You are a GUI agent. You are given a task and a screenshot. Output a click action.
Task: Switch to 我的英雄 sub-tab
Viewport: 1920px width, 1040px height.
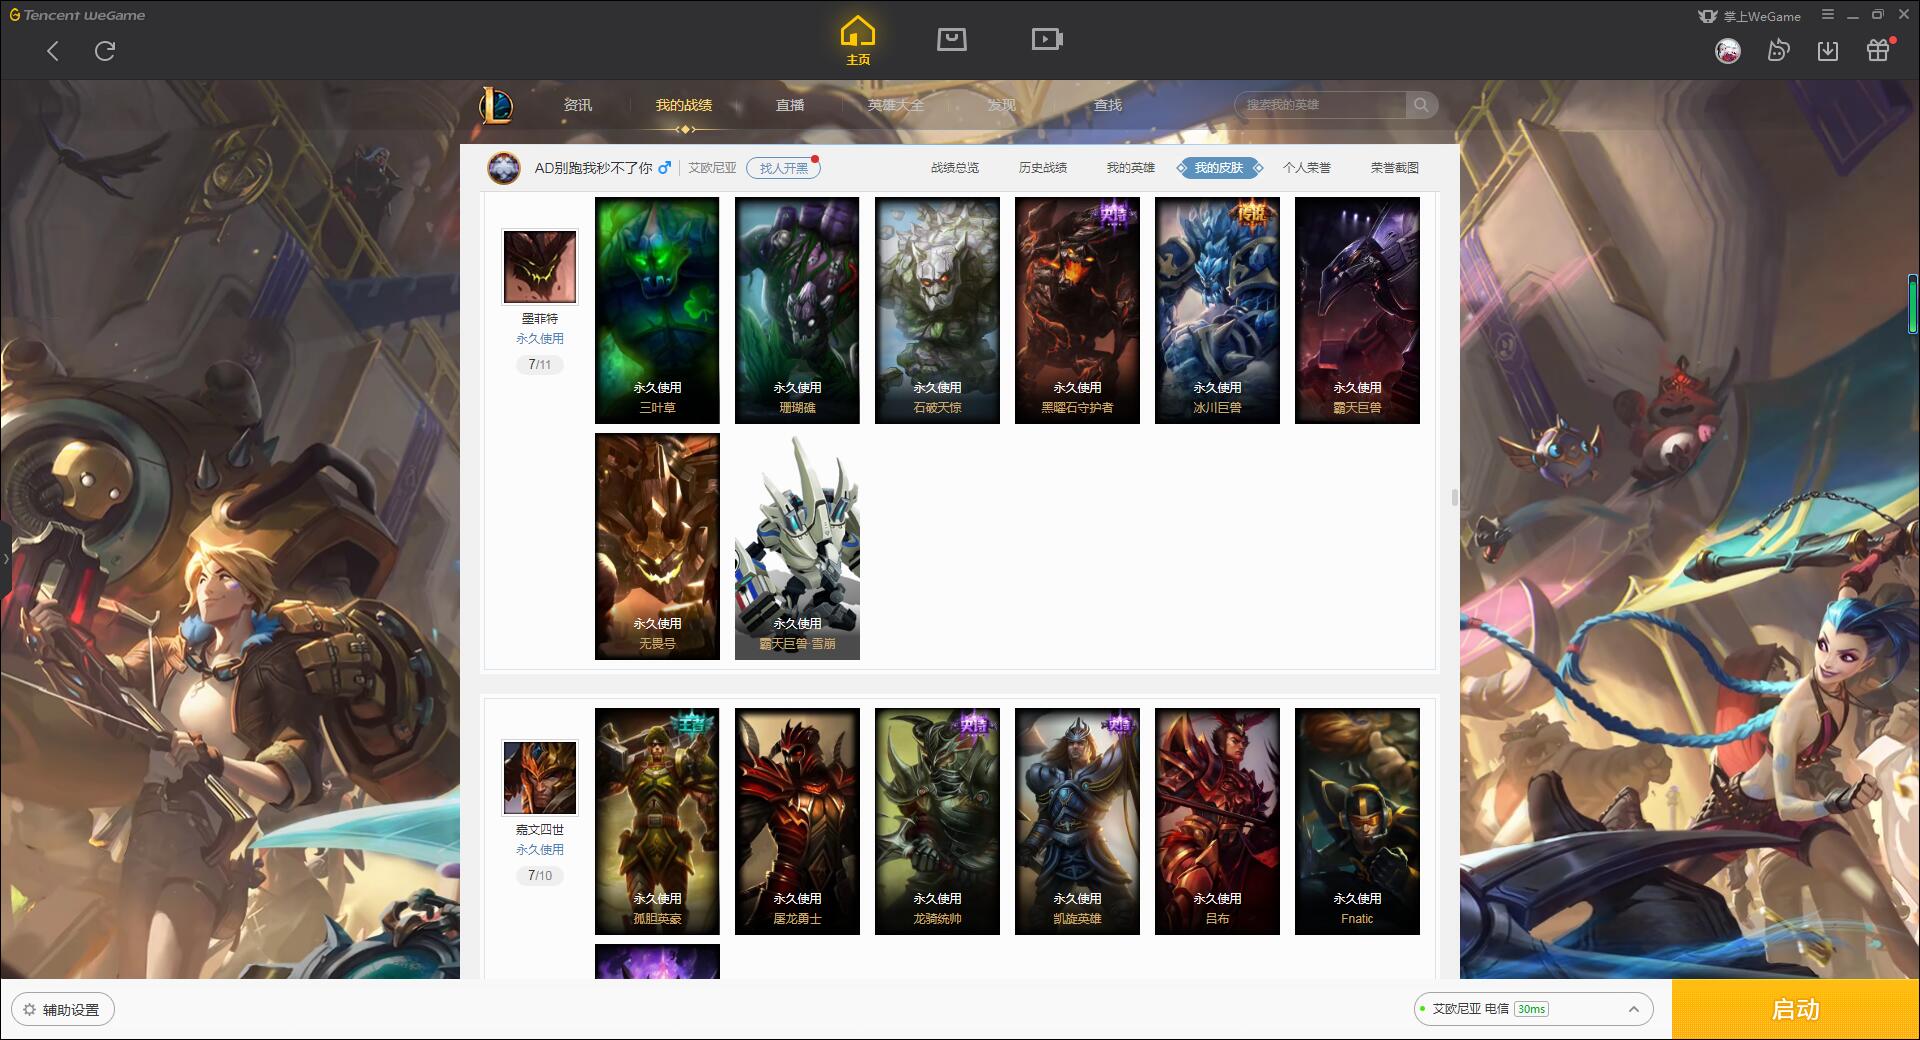pyautogui.click(x=1131, y=168)
